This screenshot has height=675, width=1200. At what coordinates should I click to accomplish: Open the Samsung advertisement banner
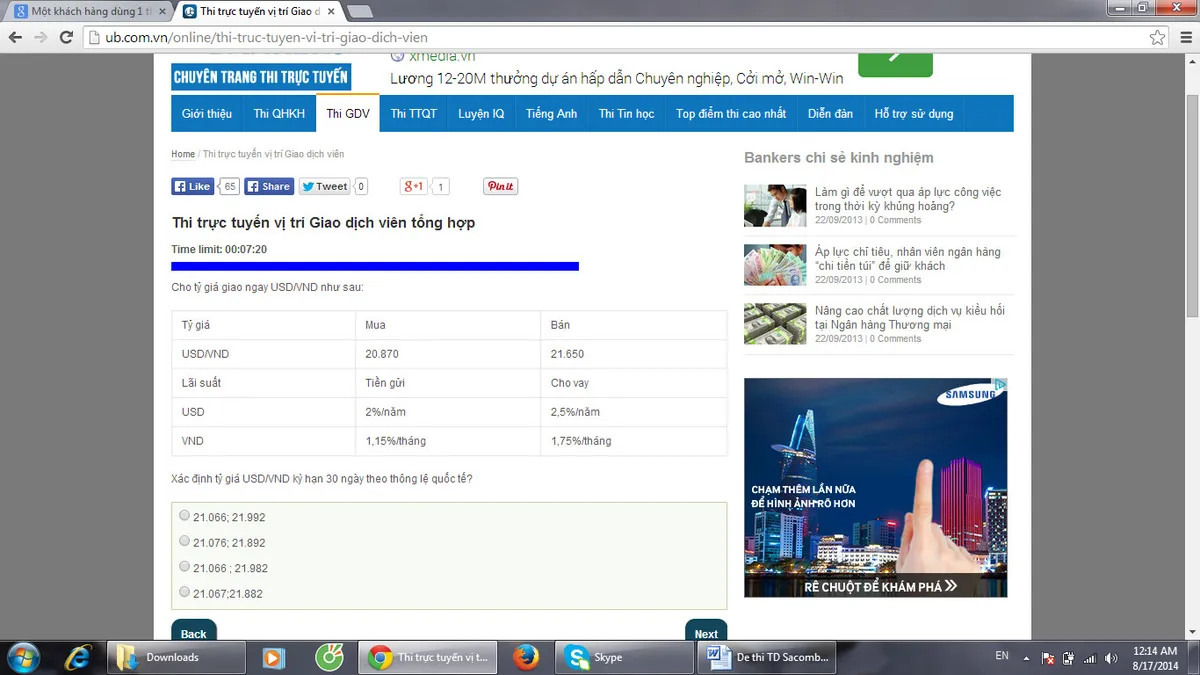[x=876, y=488]
